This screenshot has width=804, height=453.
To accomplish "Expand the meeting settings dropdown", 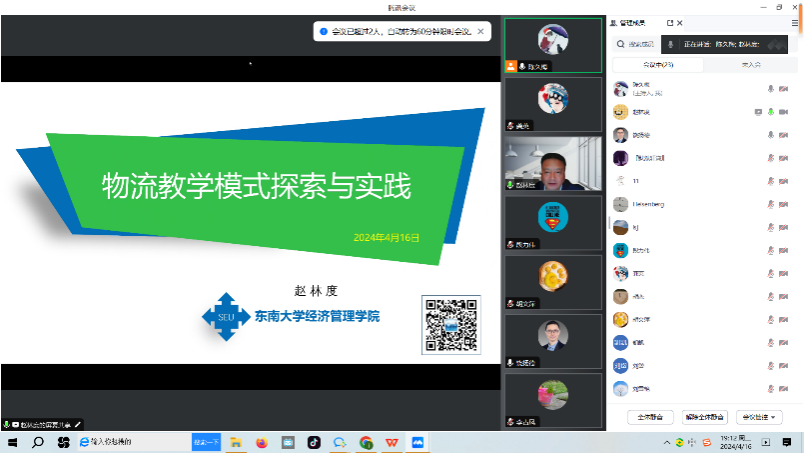I will click(759, 416).
